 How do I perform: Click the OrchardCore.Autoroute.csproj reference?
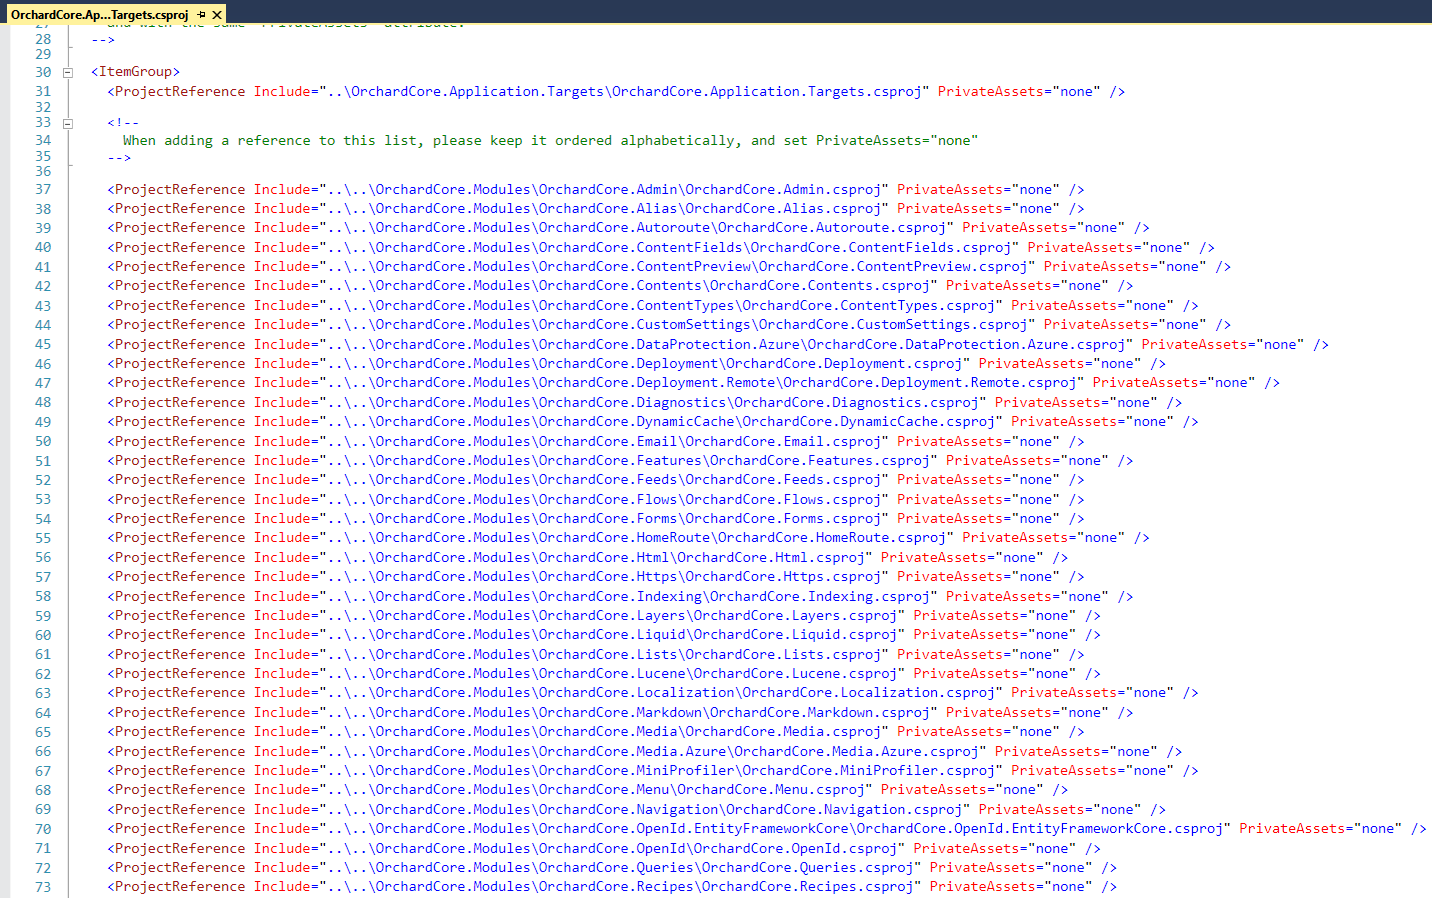point(628,228)
